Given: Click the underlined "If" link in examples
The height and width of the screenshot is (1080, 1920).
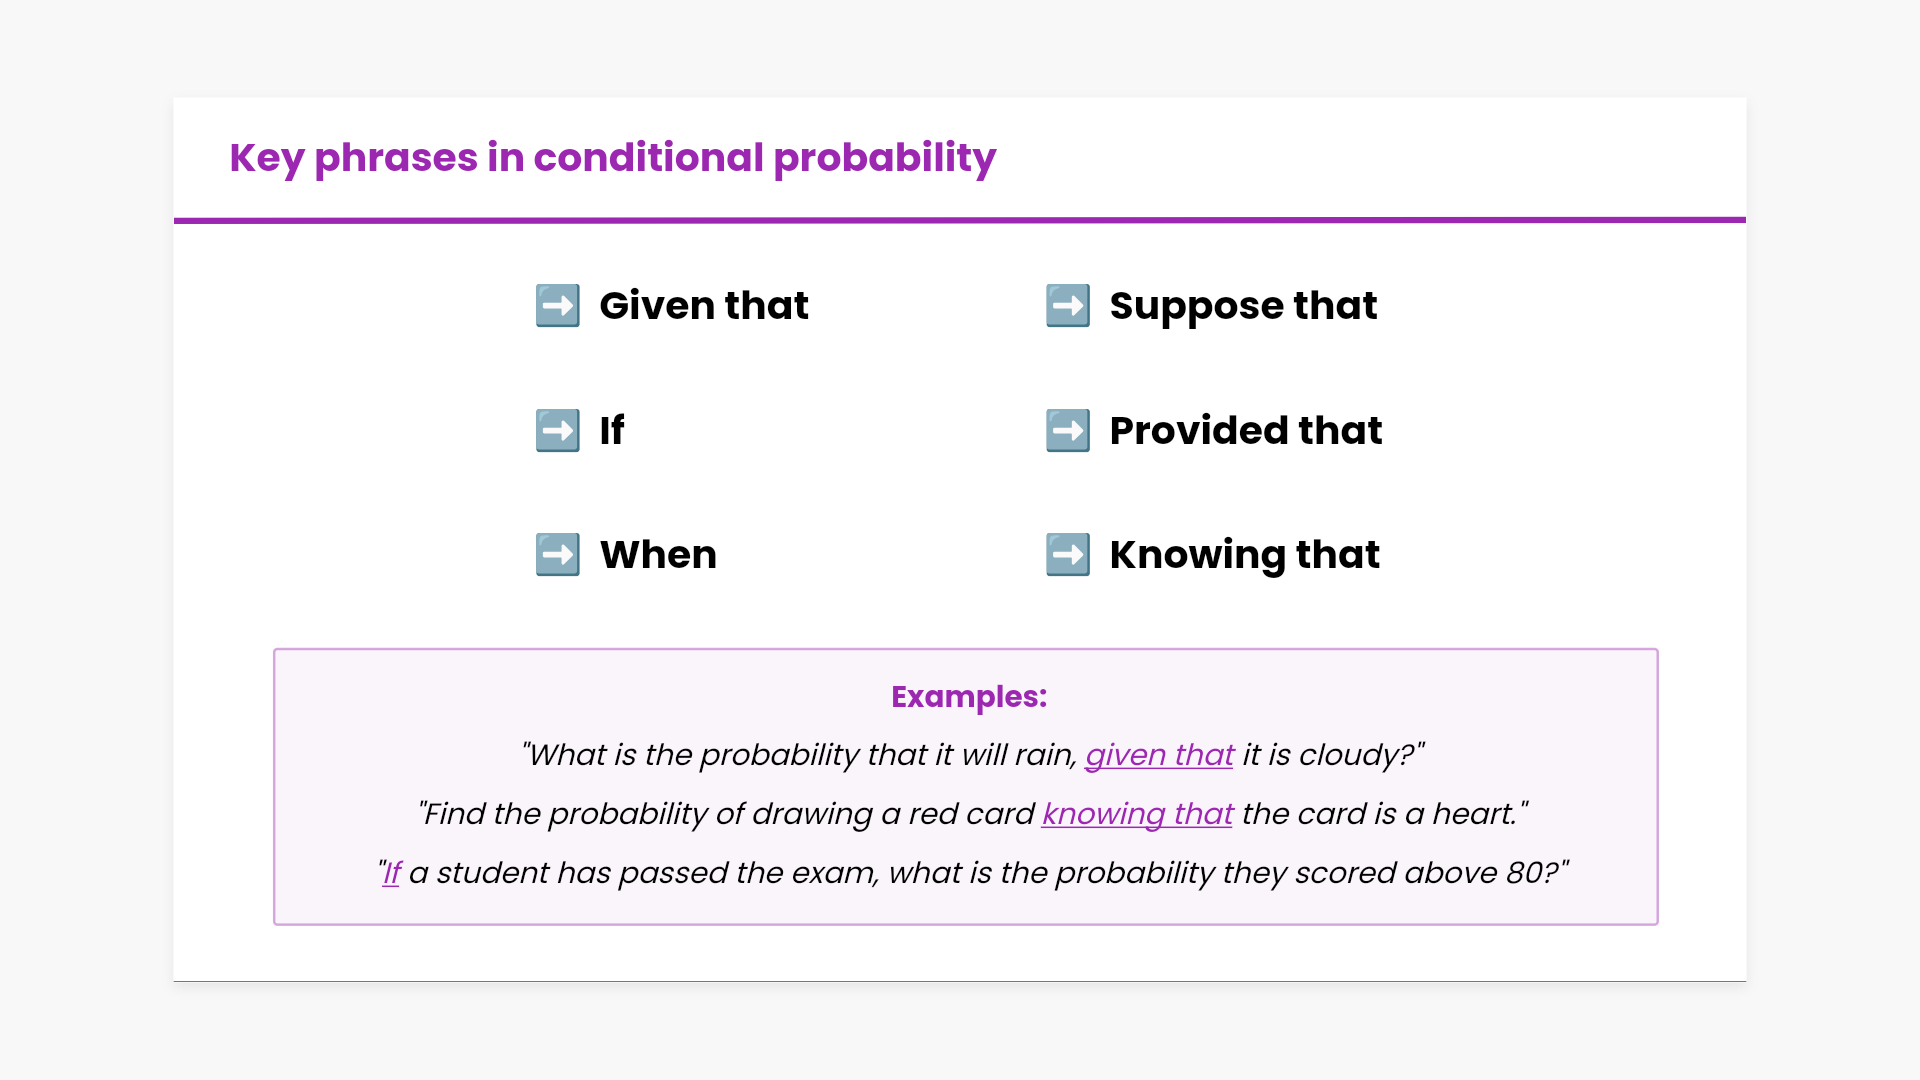Looking at the screenshot, I should tap(392, 873).
